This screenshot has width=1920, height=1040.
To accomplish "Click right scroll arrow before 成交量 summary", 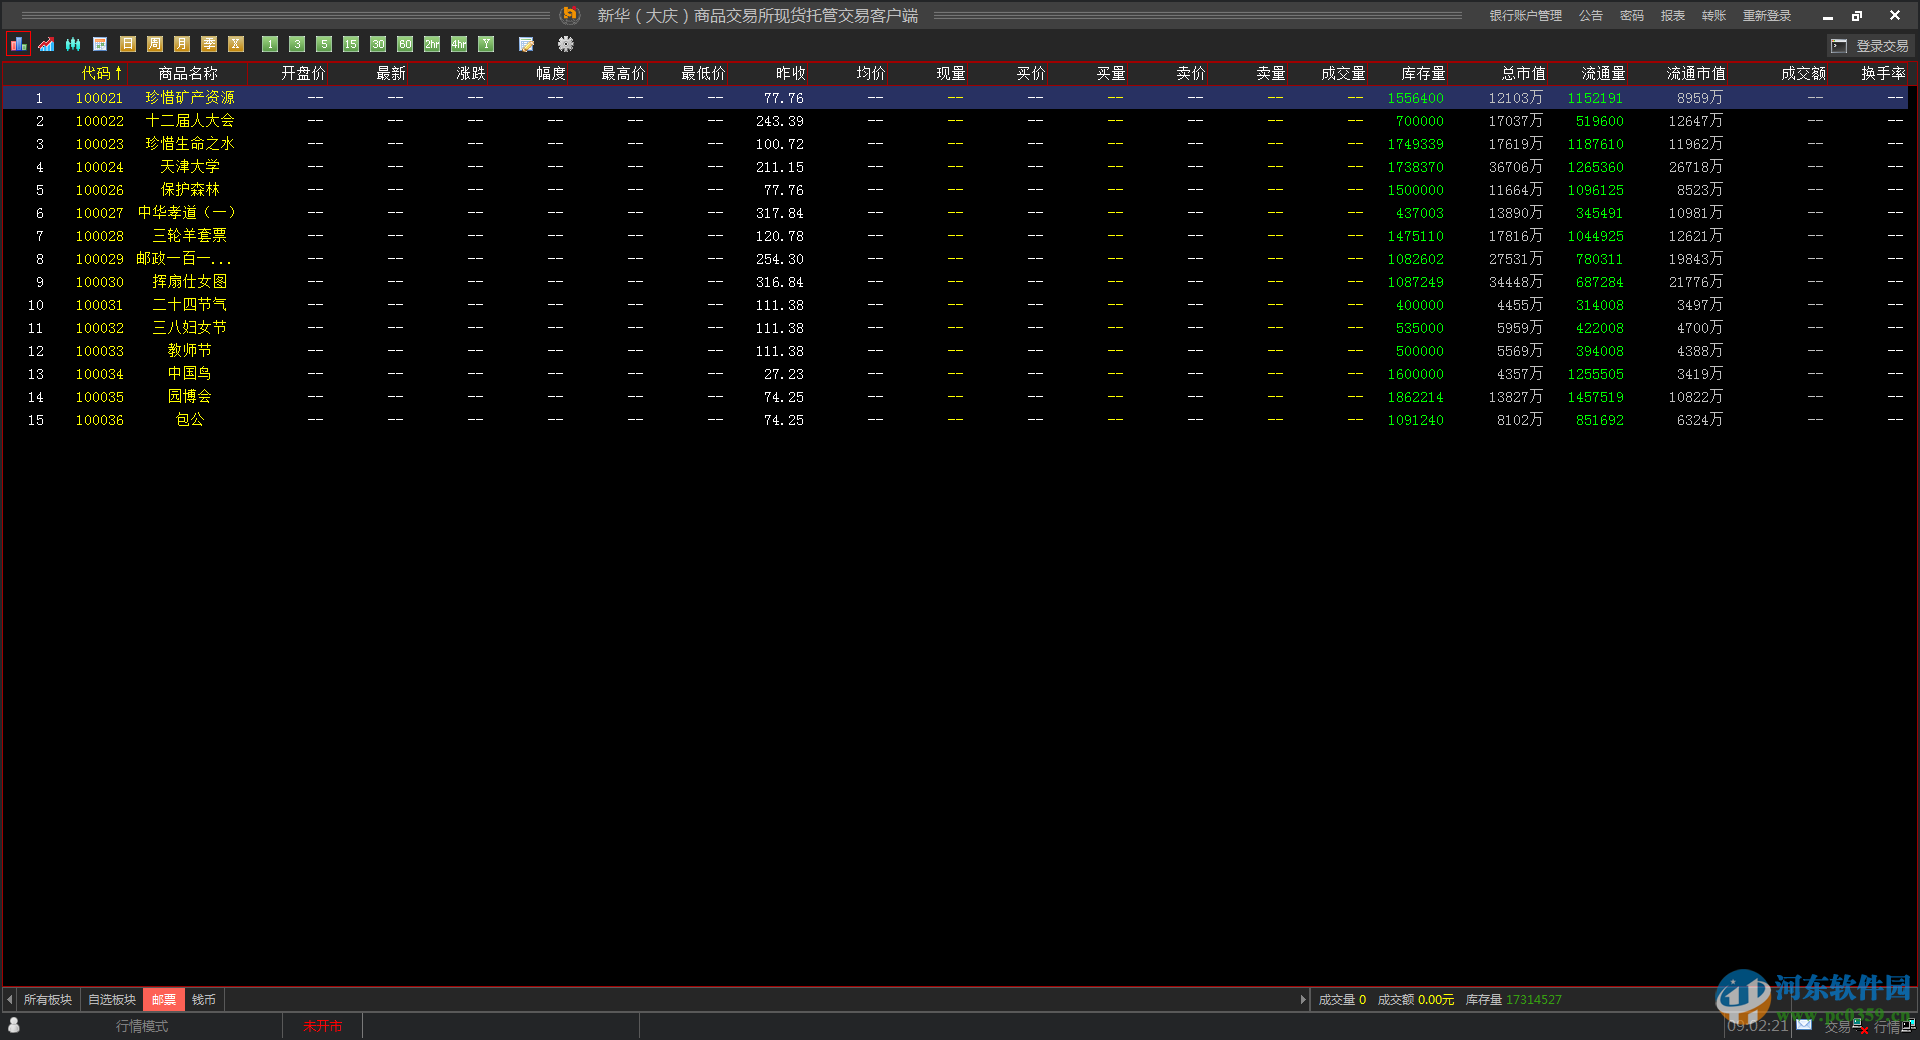I will tap(1302, 1000).
